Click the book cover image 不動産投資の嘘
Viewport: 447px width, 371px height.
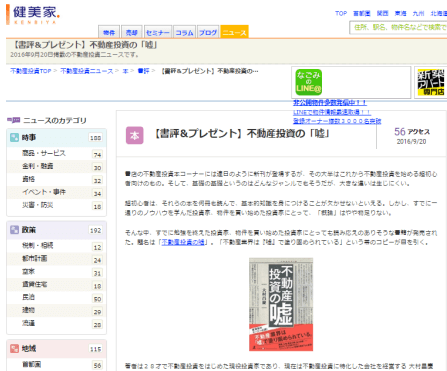coord(281,304)
